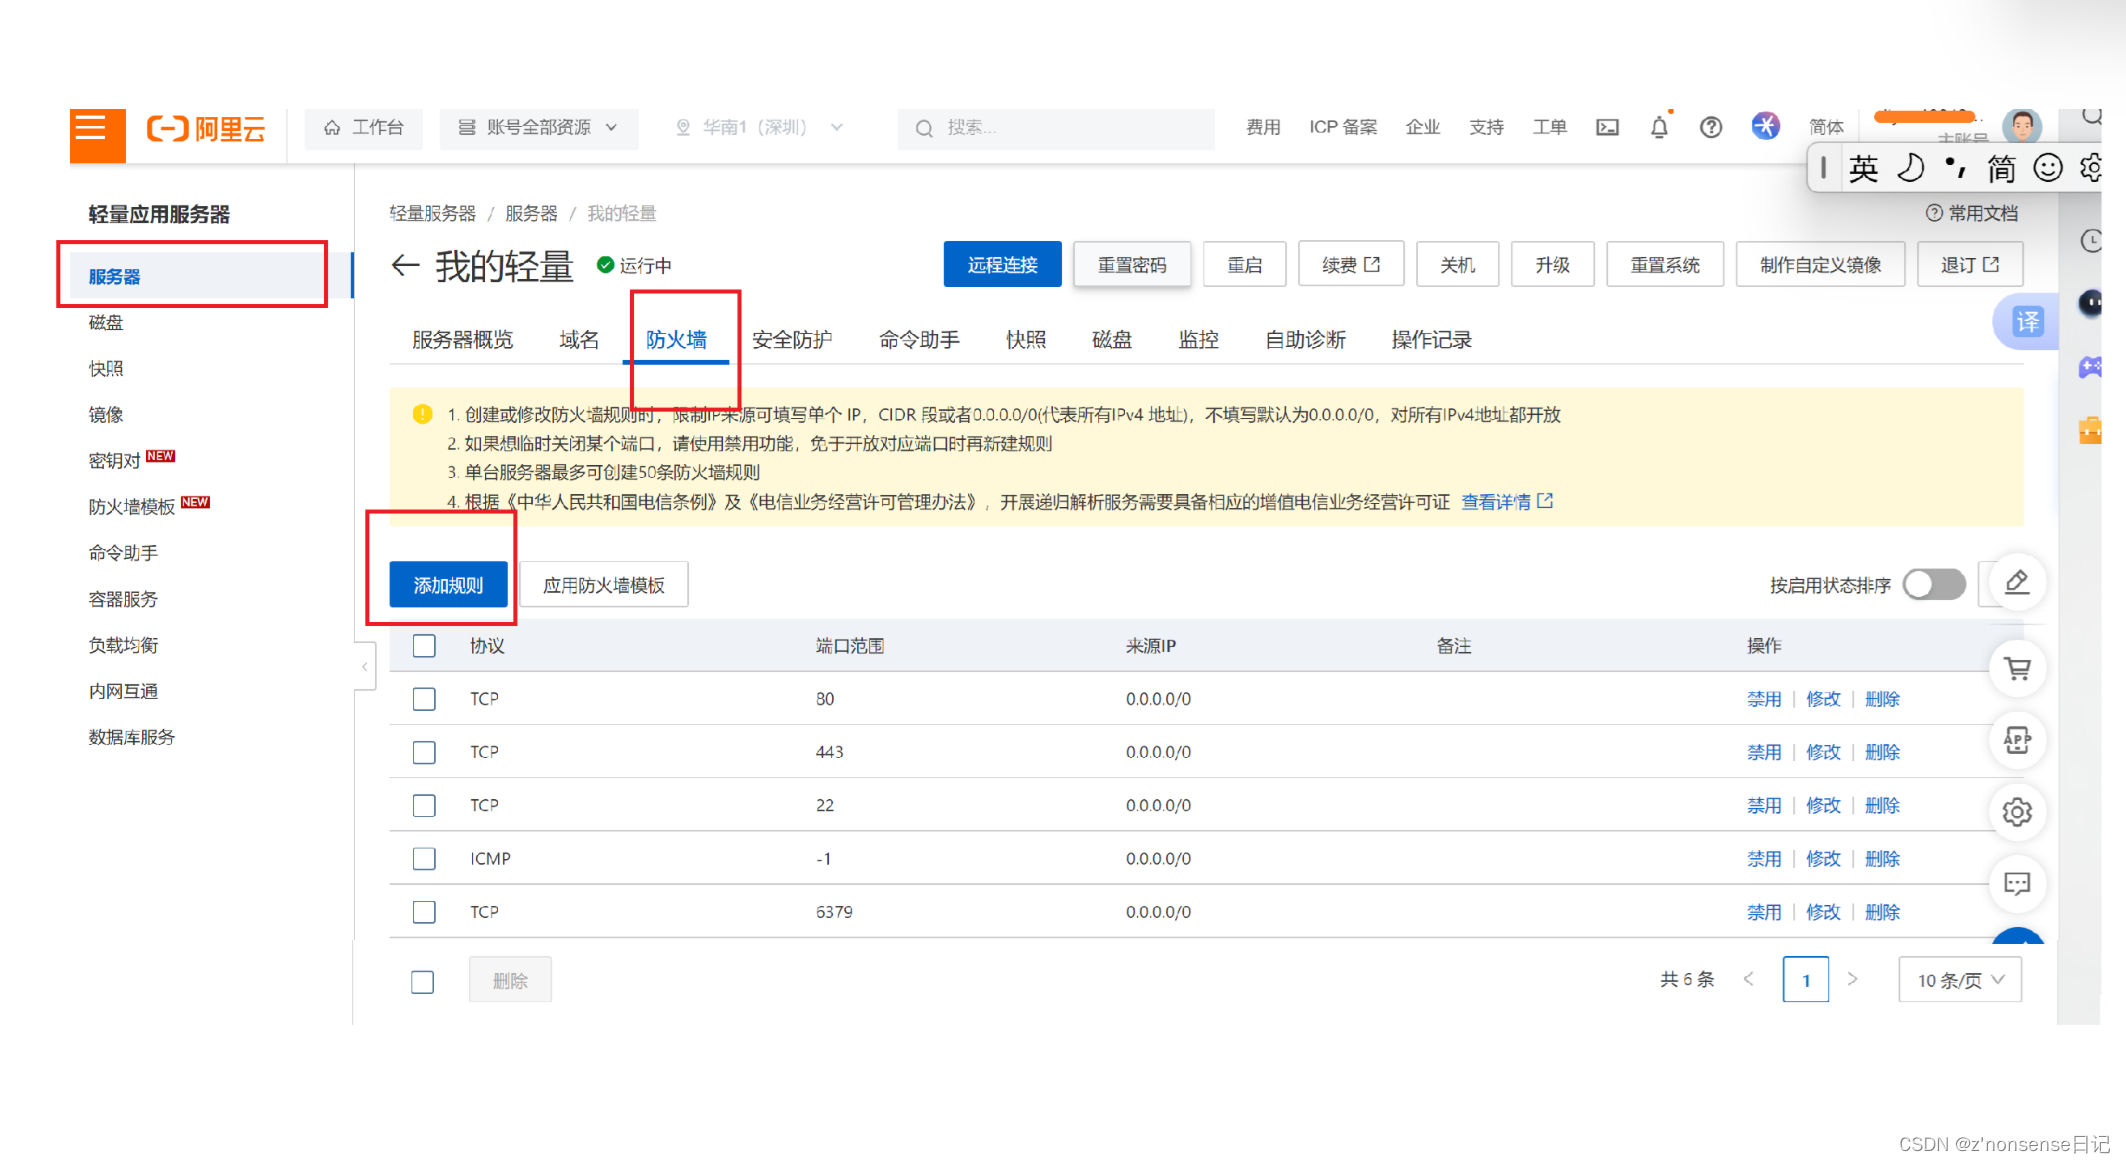Toggle the 按启用状态排序 switch
Screen dimensions: 2126x1163
pos(1933,585)
